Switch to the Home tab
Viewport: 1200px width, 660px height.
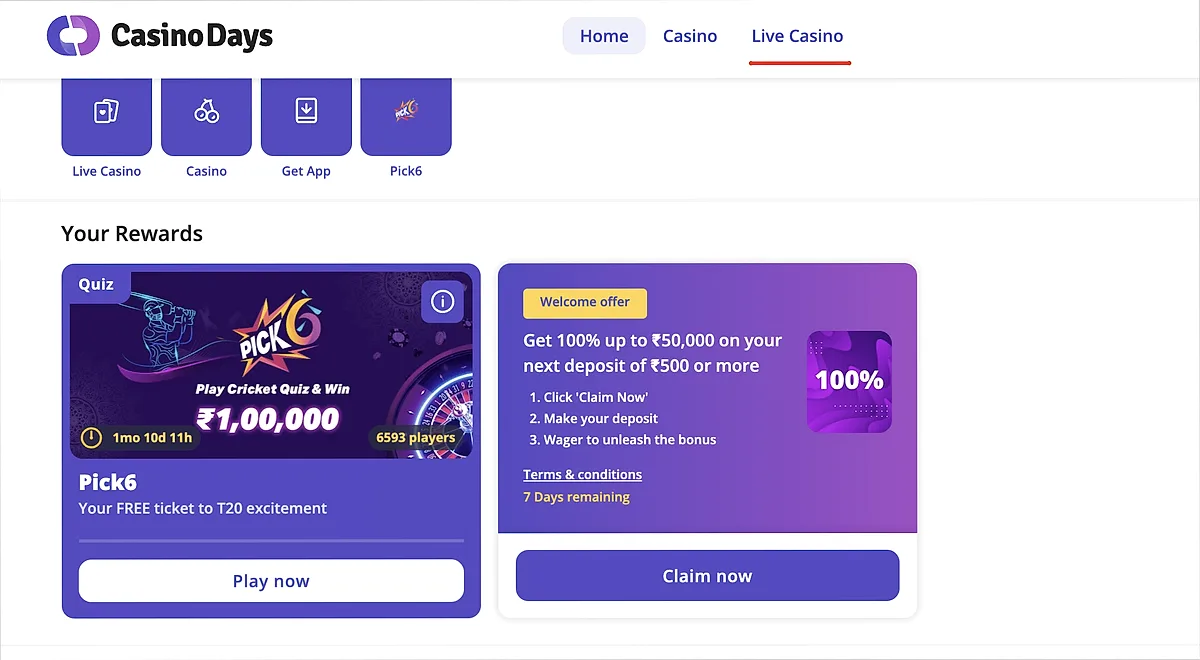click(604, 36)
